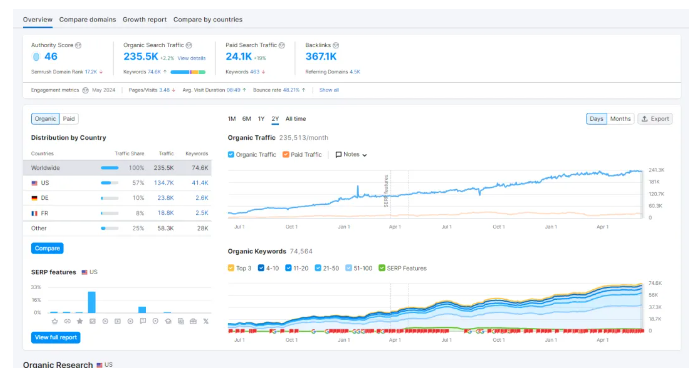Uncheck the Organic Traffic checkbox
Viewport: 689px width, 373px height.
pos(231,154)
